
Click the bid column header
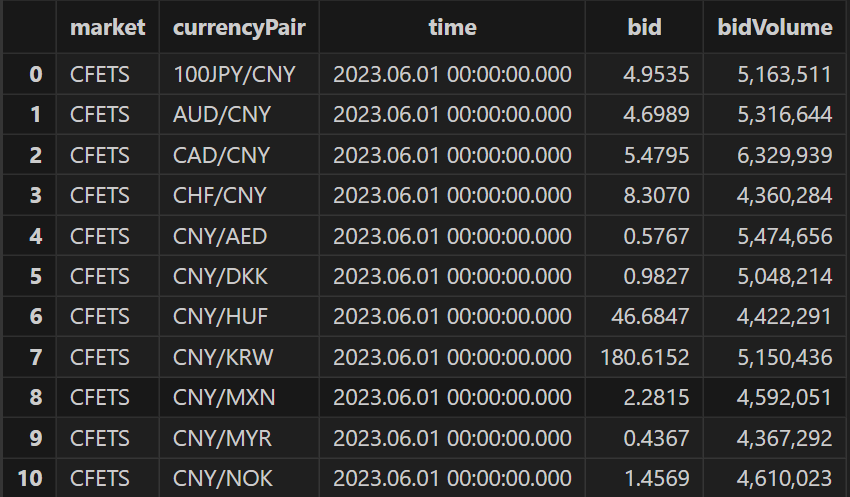[x=645, y=27]
